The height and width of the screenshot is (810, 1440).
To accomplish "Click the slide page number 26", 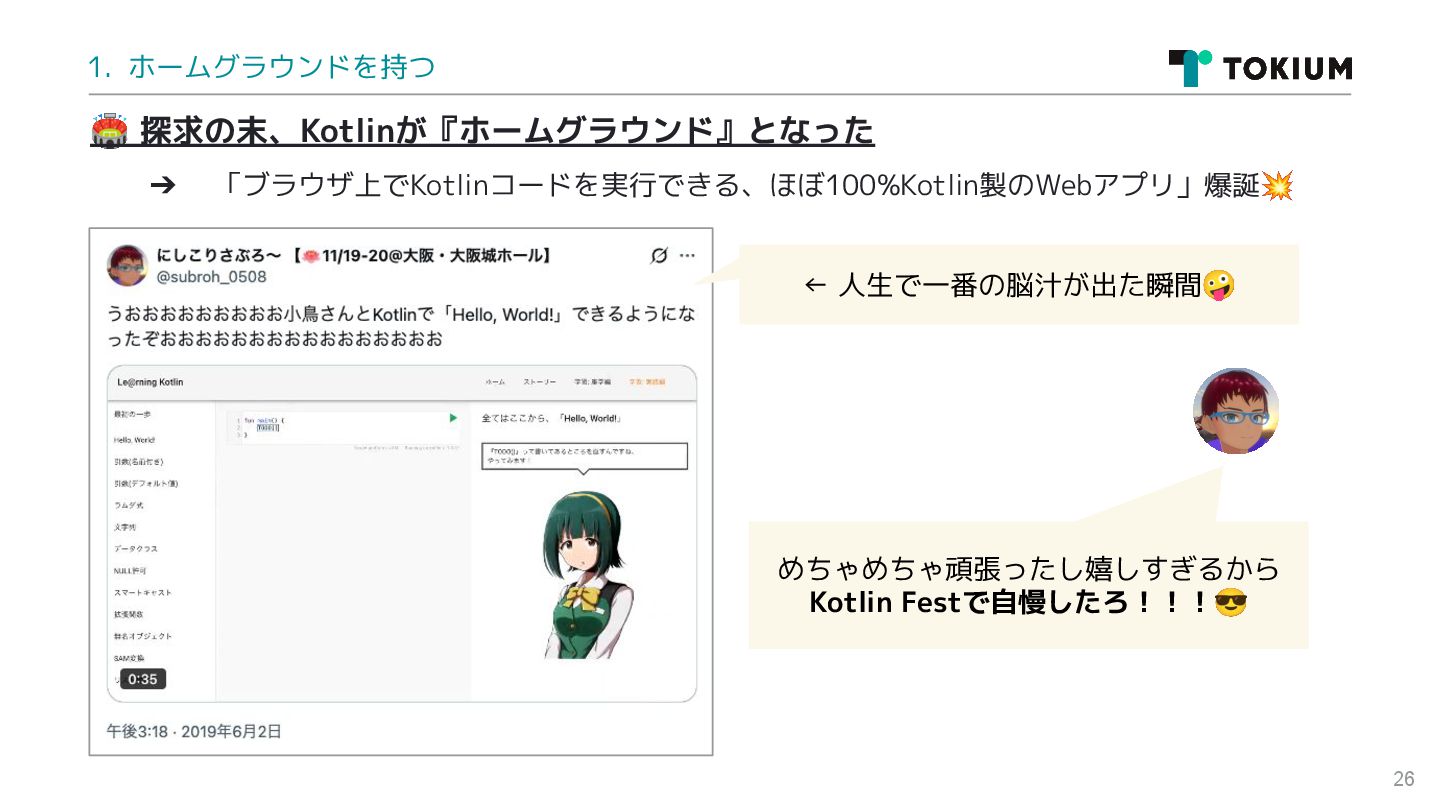I will 1404,780.
